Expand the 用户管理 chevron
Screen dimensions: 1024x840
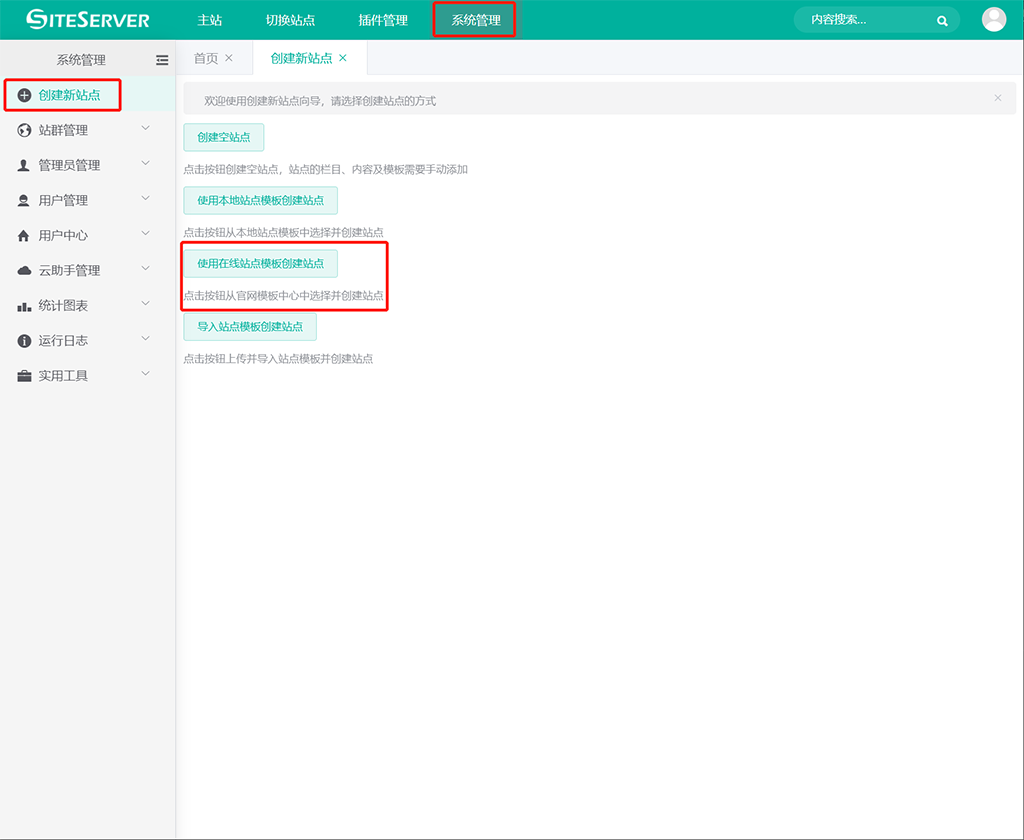coord(146,199)
